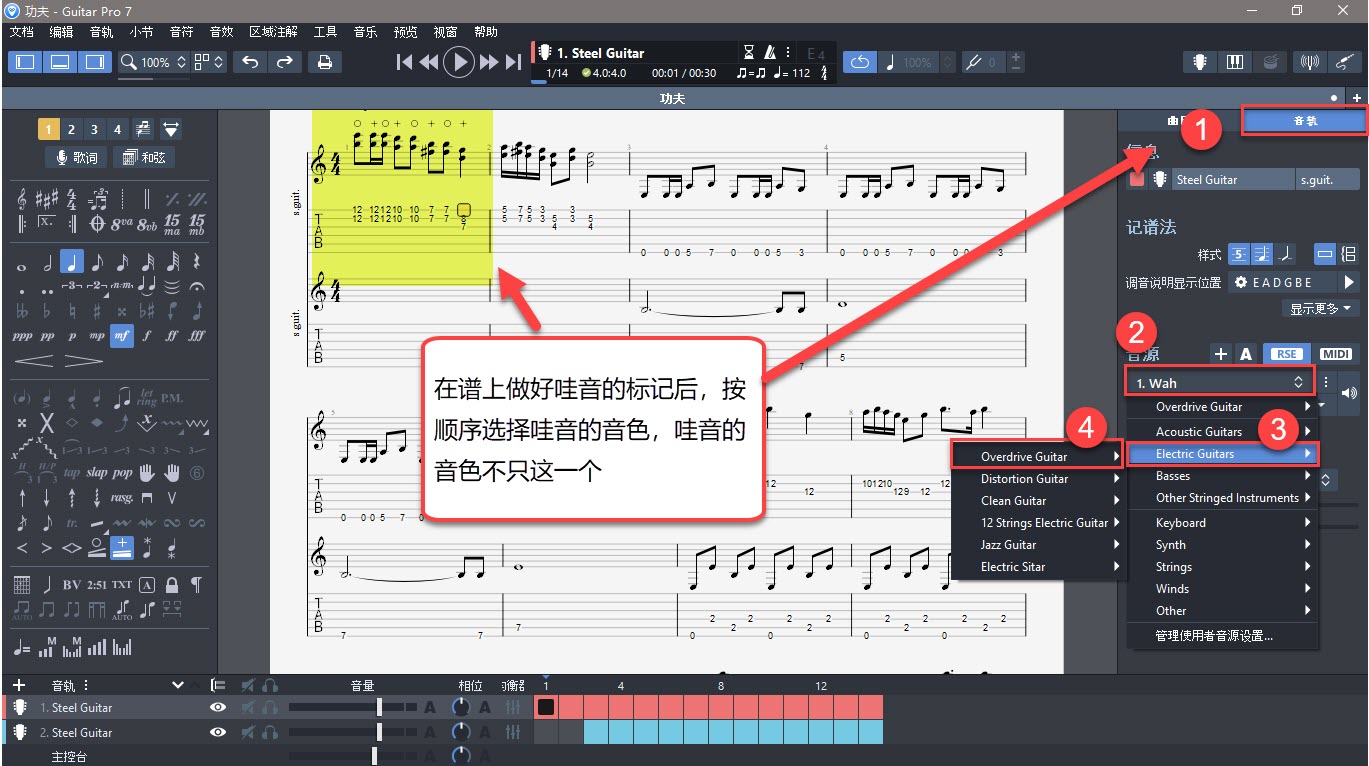Select the mezzo-forte mf dynamic
The image size is (1369, 766).
tap(122, 336)
